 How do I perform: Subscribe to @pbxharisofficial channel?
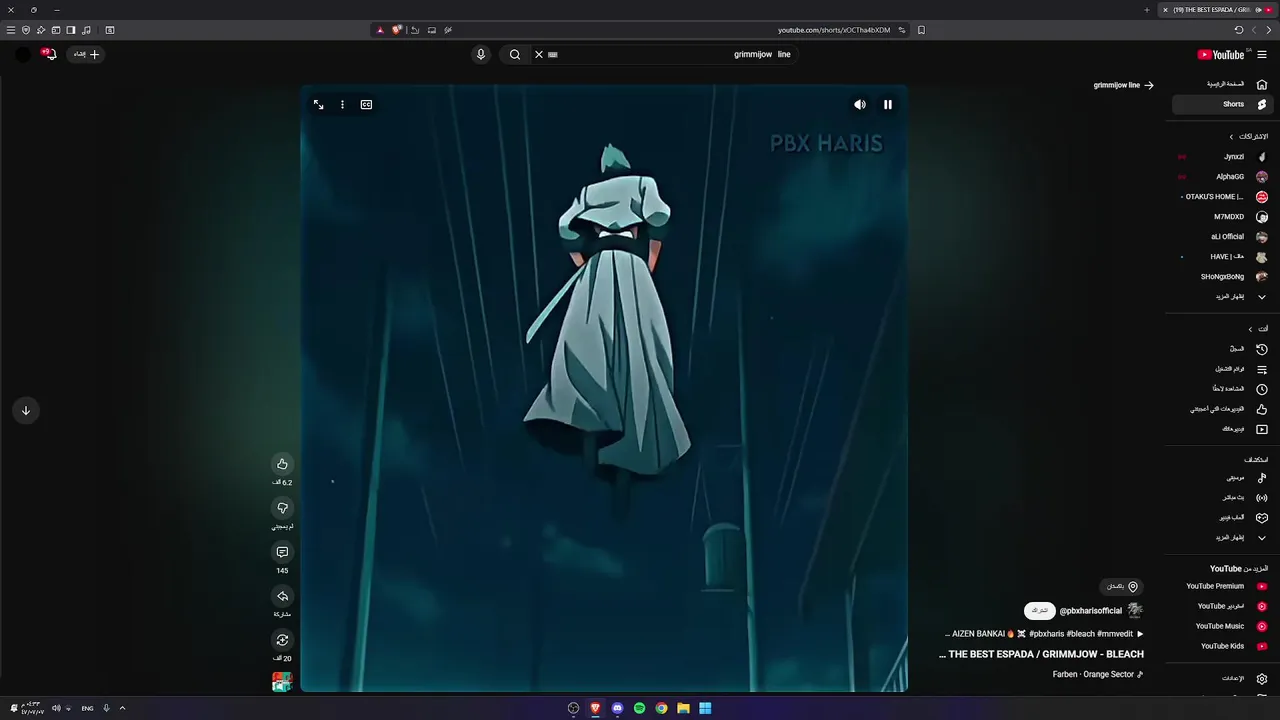pyautogui.click(x=1039, y=610)
